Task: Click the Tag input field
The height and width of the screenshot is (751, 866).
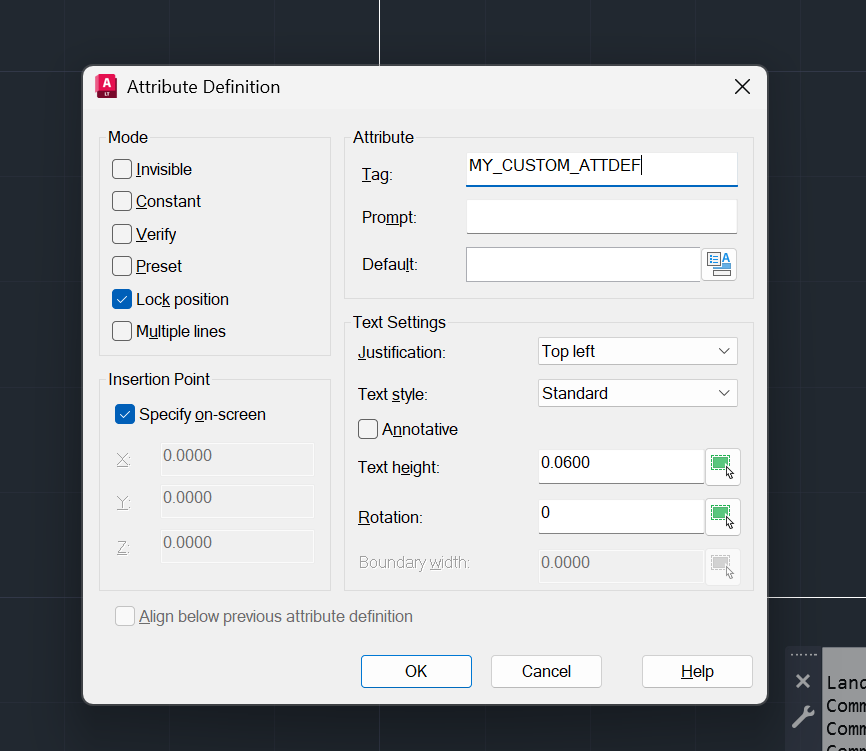Action: click(602, 169)
